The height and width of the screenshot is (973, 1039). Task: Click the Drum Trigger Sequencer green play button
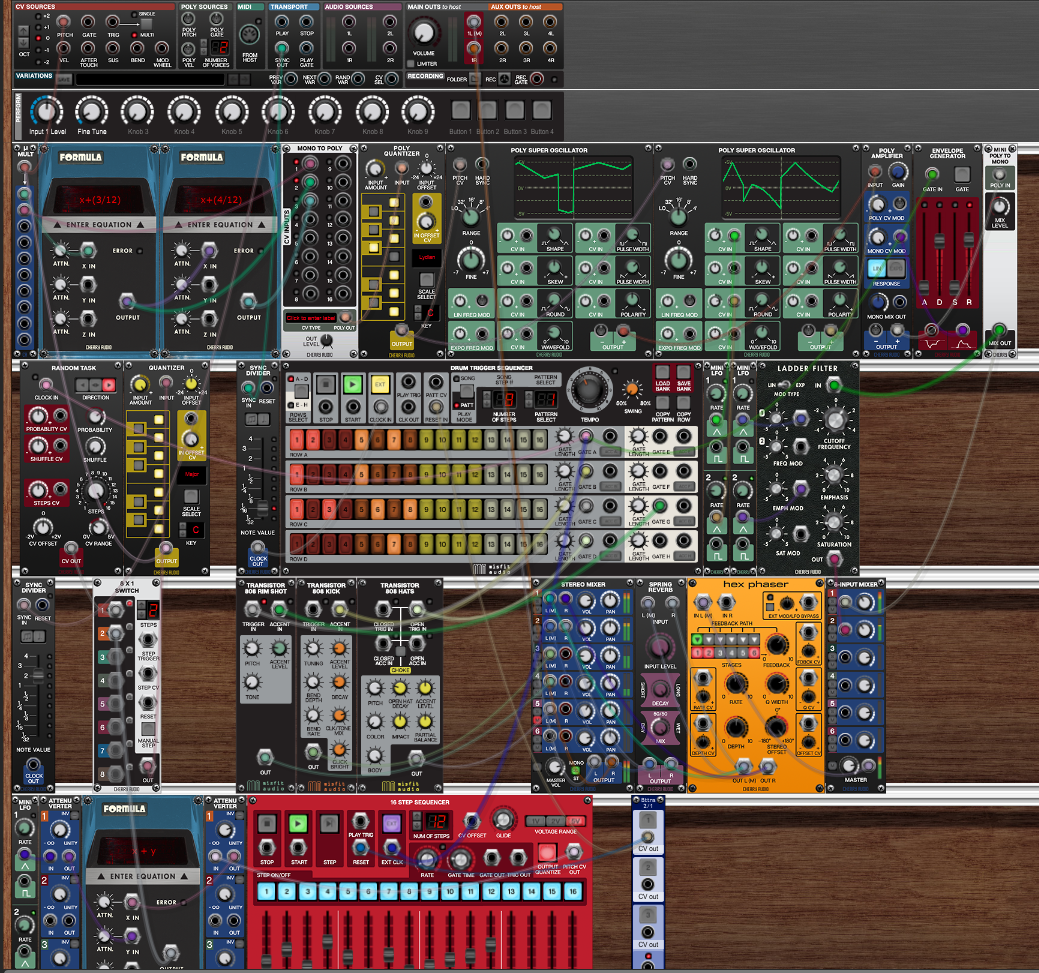(x=353, y=384)
